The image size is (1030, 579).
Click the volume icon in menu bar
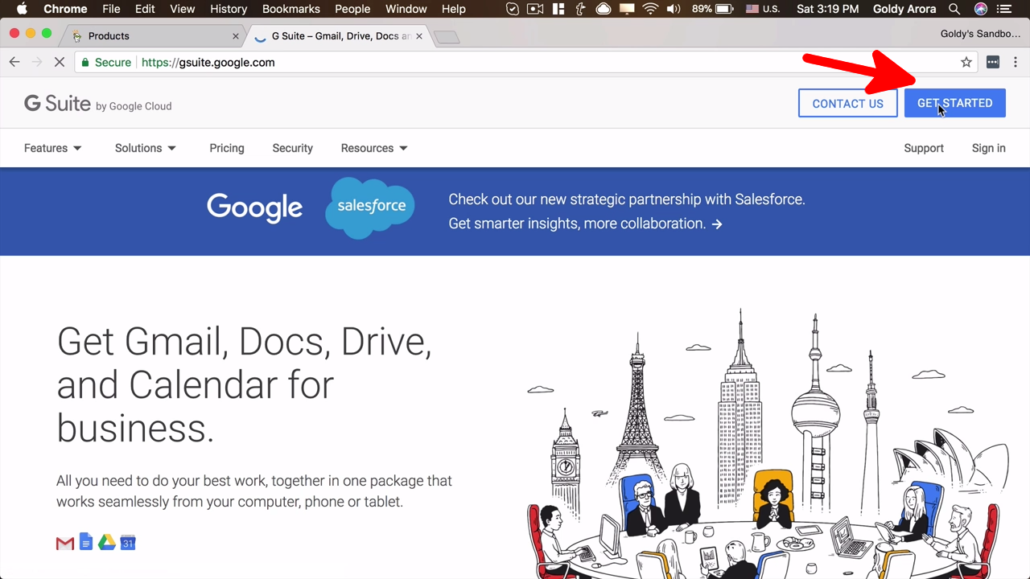pyautogui.click(x=673, y=9)
